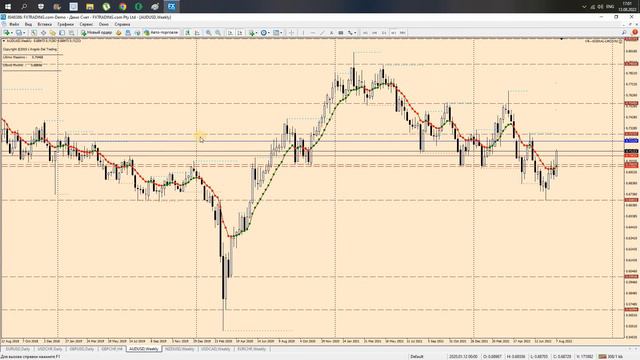This screenshot has height=360, width=640.
Task: Show the Market Watch window
Action: [x=34, y=33]
